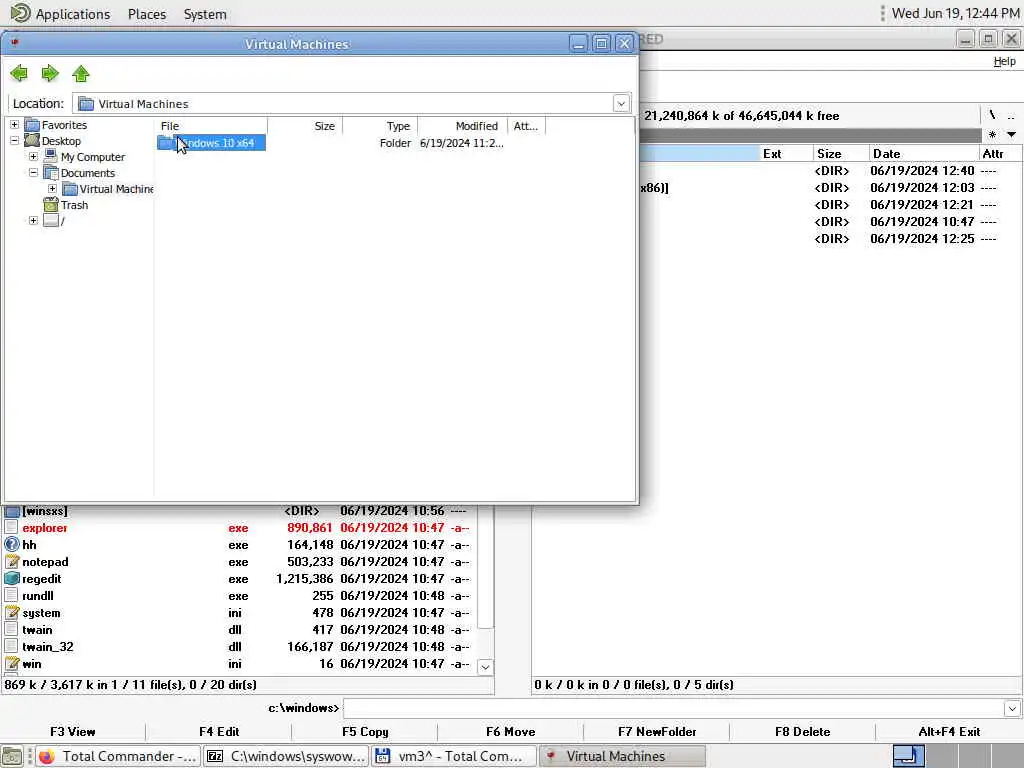
Task: Select the Windows 10 x64 folder
Action: [x=211, y=142]
